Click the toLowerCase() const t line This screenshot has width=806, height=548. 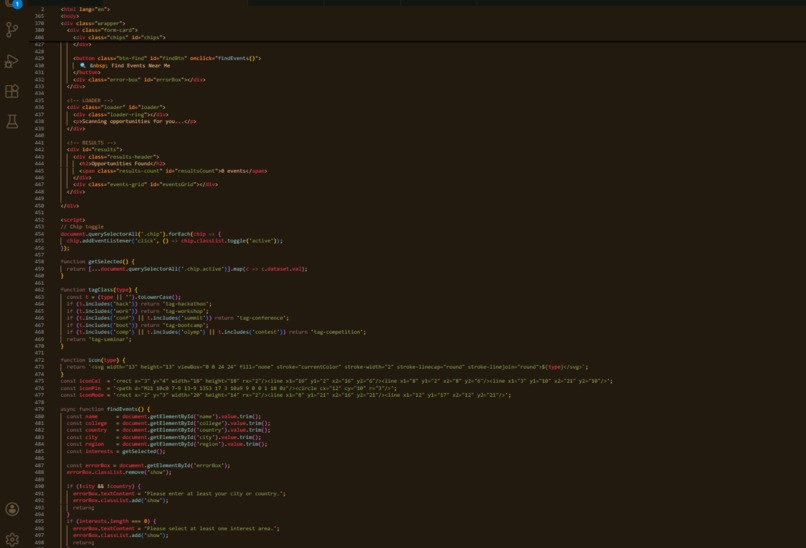coord(123,297)
